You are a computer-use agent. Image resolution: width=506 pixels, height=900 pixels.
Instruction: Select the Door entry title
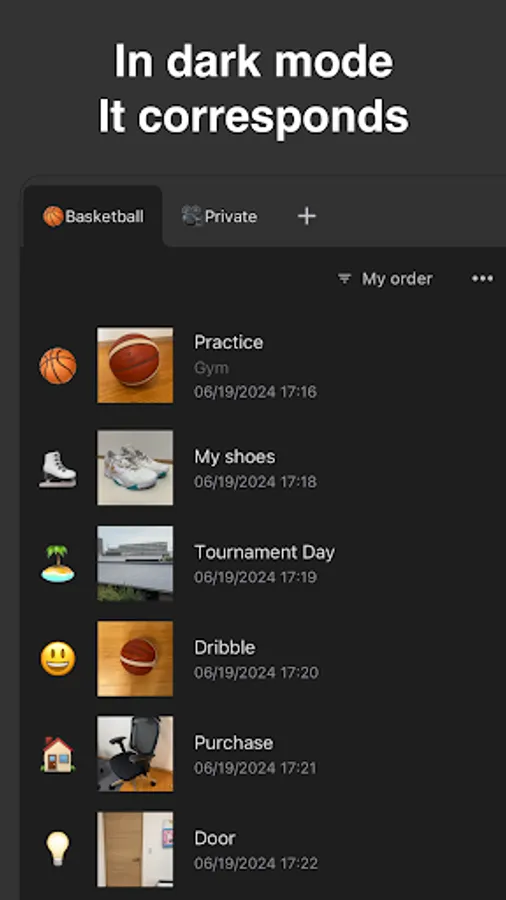[x=215, y=838]
